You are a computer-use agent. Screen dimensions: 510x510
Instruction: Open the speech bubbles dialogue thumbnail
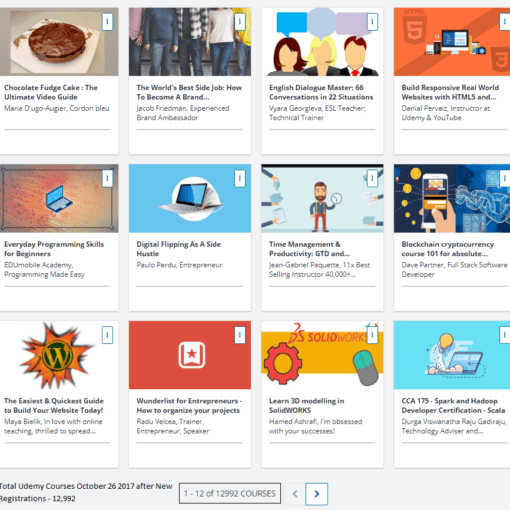322,42
